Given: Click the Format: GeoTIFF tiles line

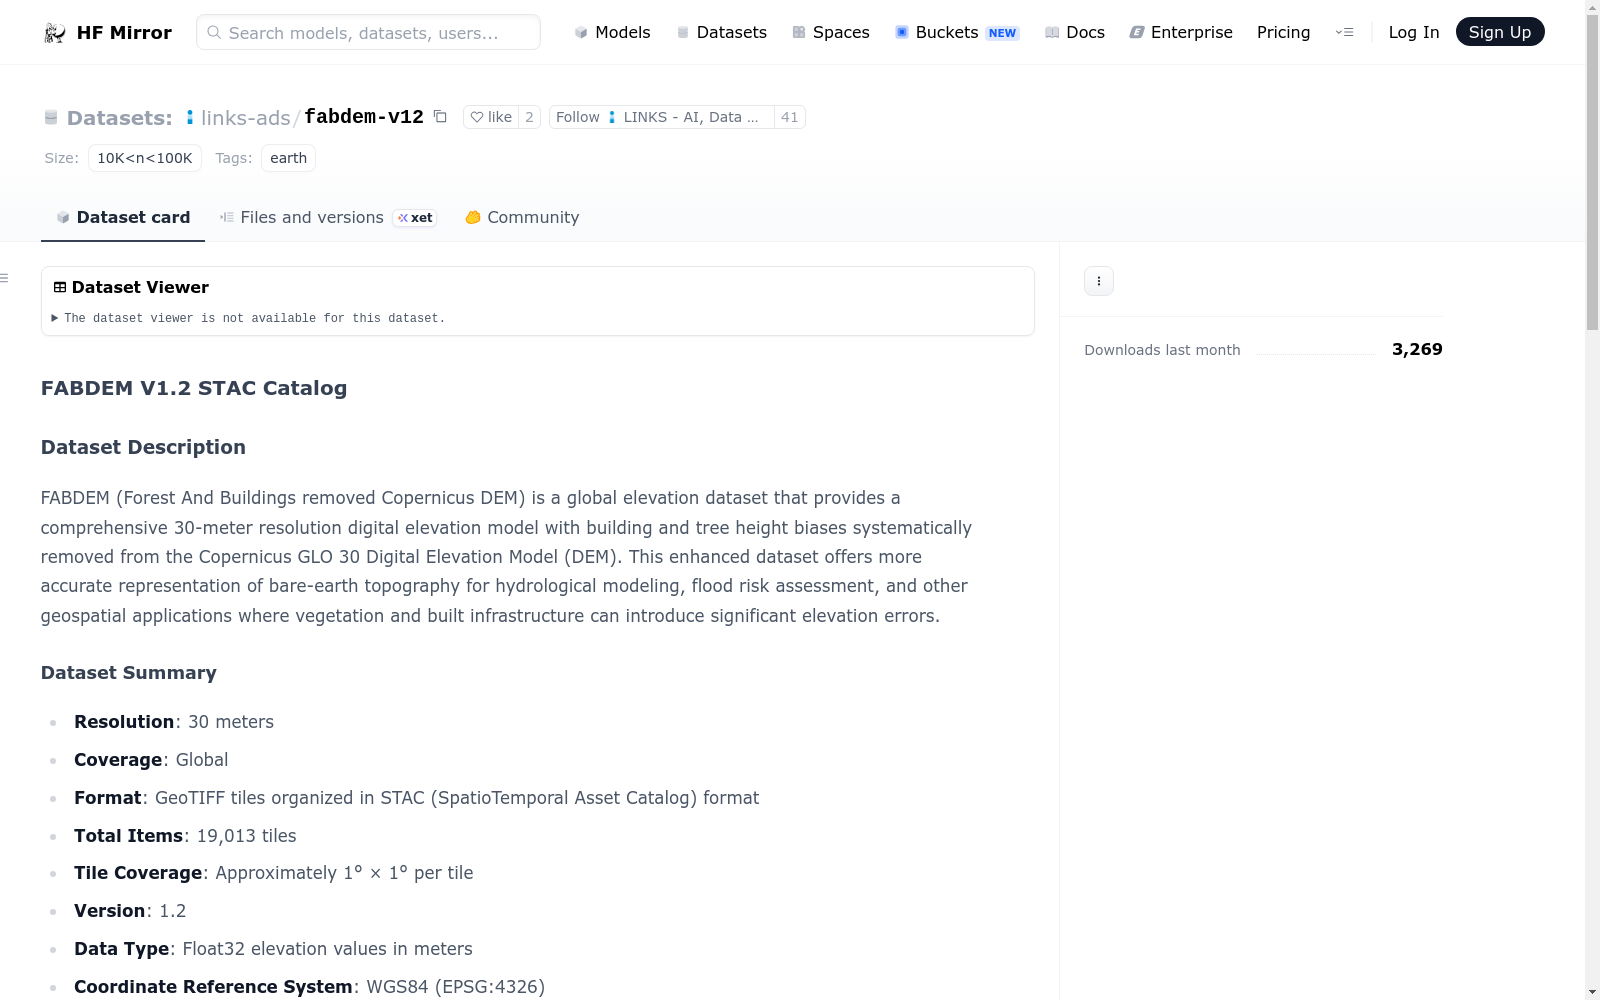Looking at the screenshot, I should (x=417, y=798).
